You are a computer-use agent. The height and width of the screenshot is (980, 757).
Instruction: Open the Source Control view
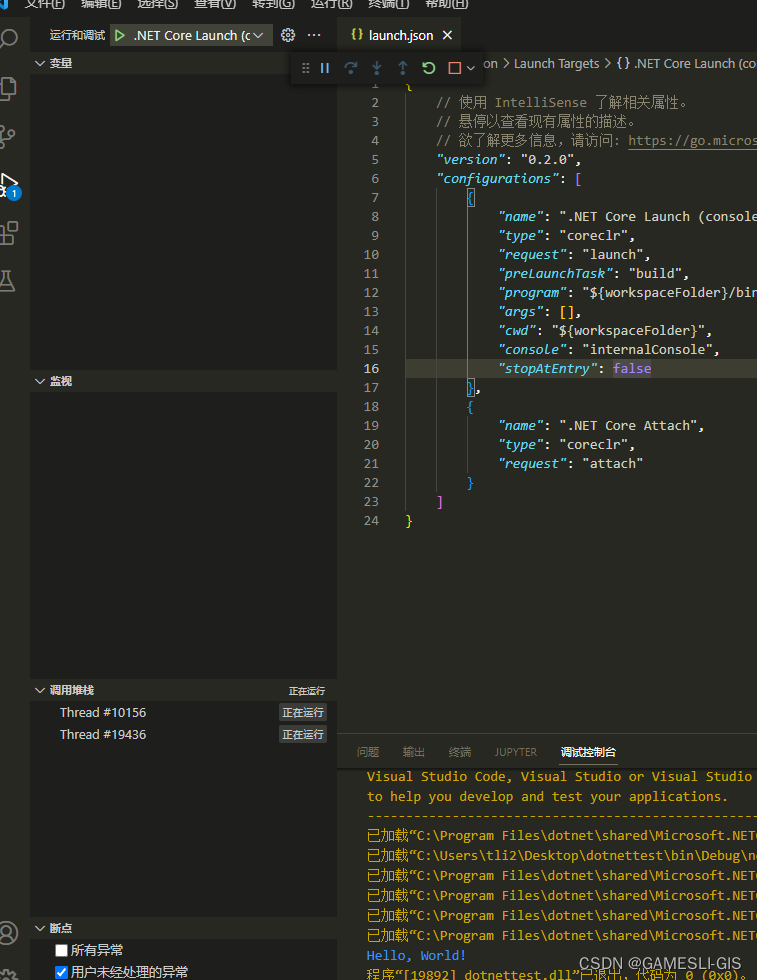click(8, 137)
